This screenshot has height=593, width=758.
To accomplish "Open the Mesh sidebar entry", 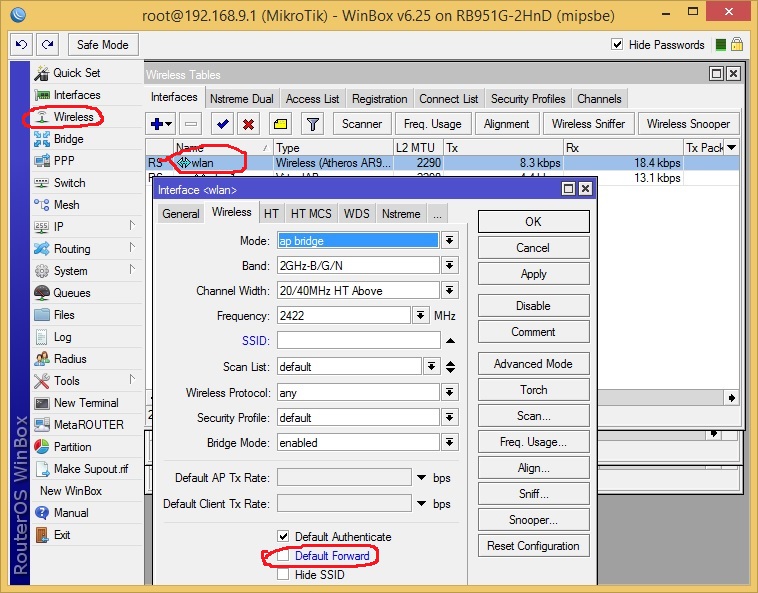I will [x=66, y=205].
